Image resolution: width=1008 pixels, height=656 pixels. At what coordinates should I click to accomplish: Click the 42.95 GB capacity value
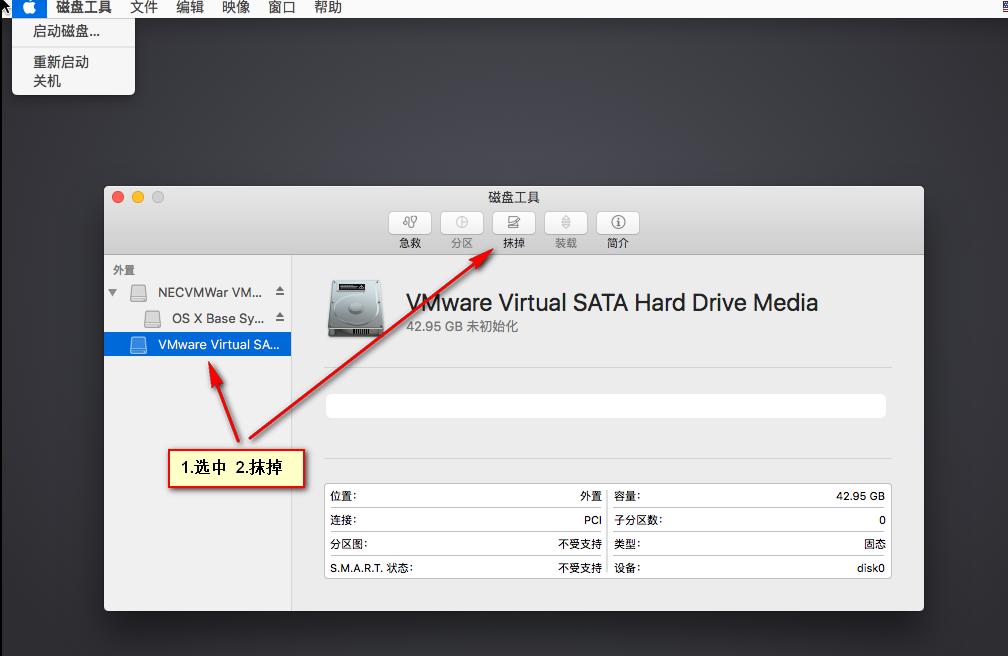pyautogui.click(x=860, y=496)
